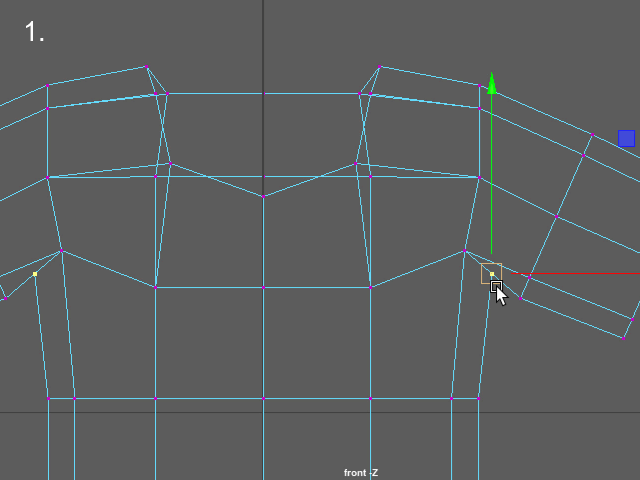Viewport: 640px width, 480px height.
Task: Select the right end vertex of the lower chest edge
Action: click(371, 288)
